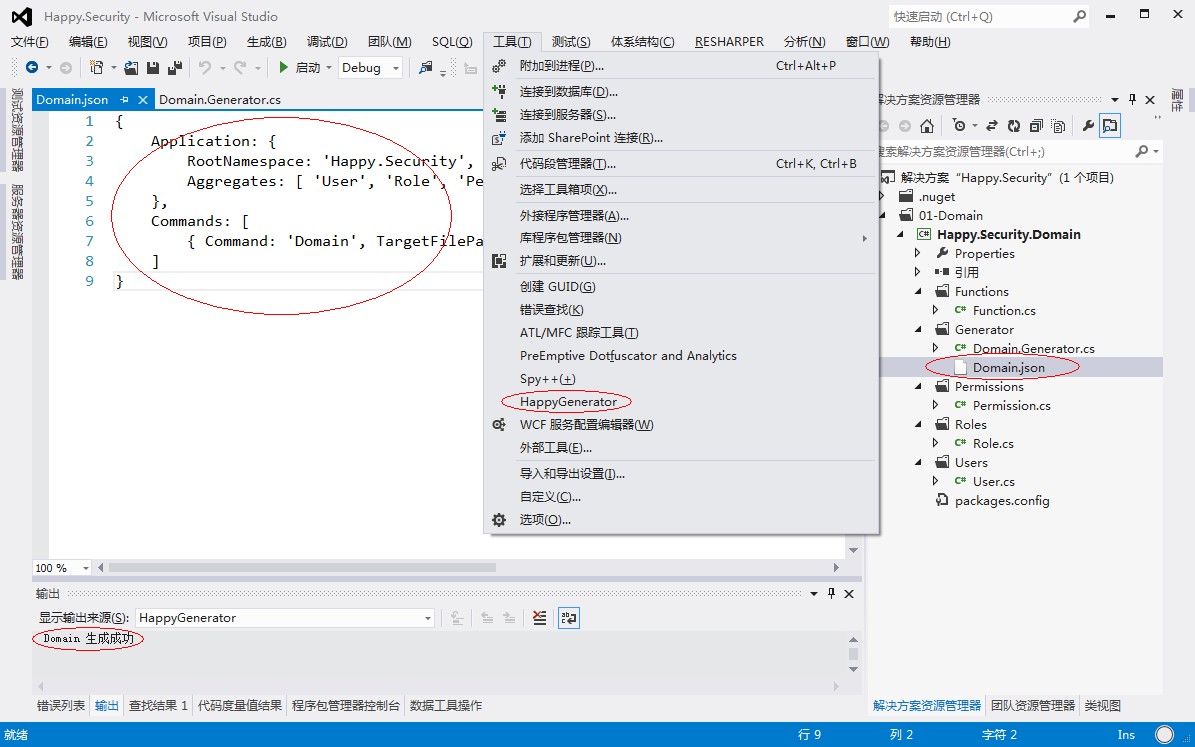Toggle auto-hide pin of Solution Explorer
Viewport: 1195px width, 747px height.
1133,99
